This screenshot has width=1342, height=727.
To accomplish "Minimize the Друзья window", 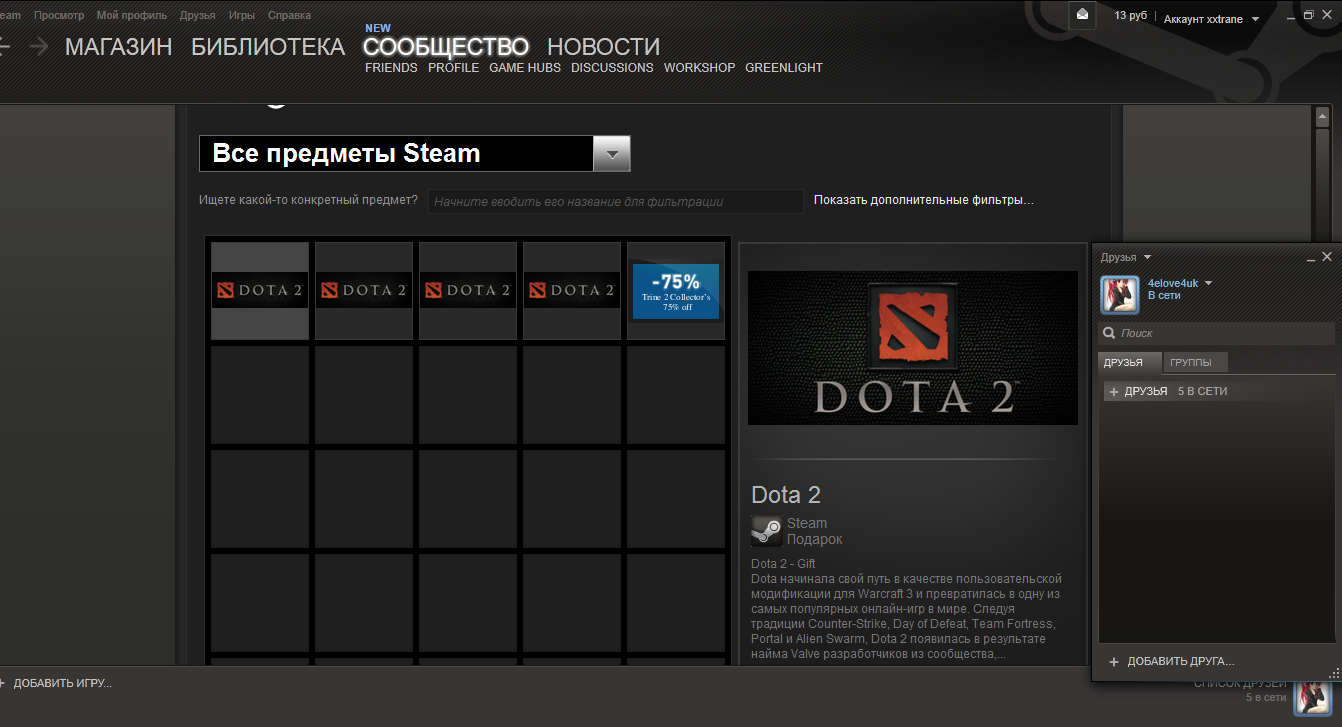I will [1311, 258].
